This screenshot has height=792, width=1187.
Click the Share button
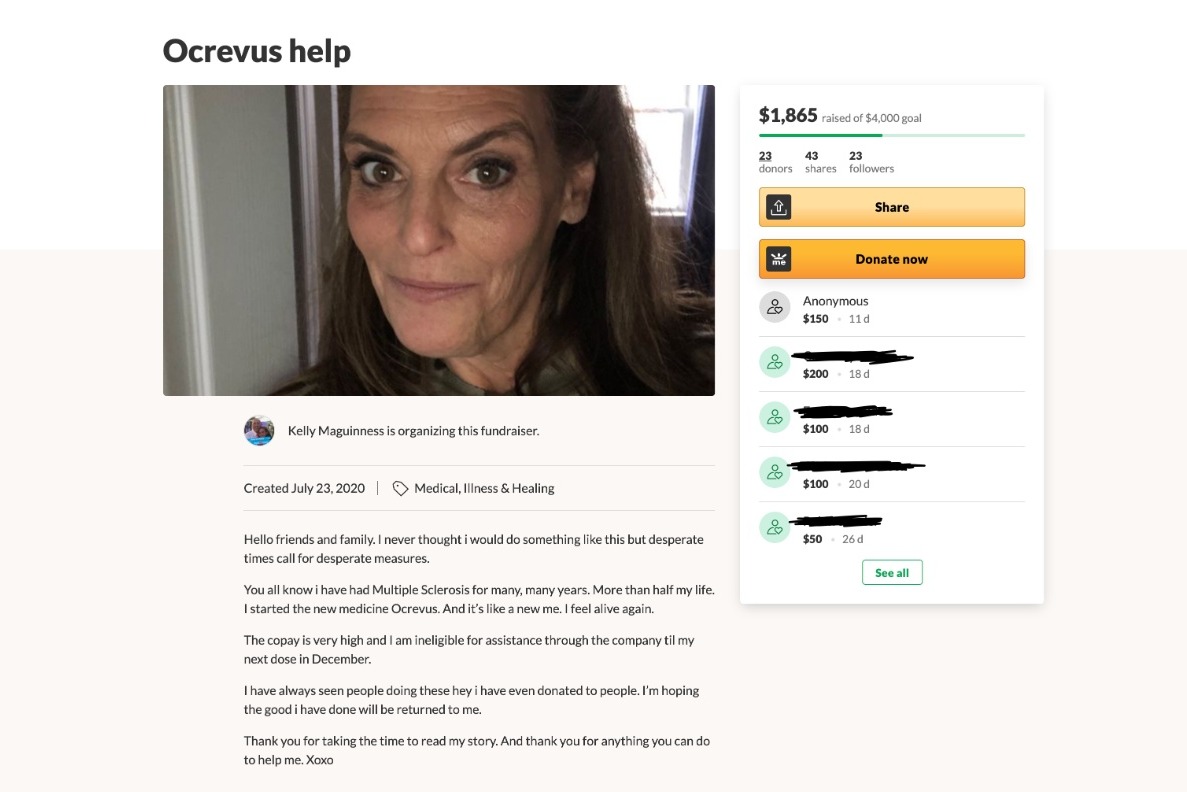pyautogui.click(x=892, y=207)
